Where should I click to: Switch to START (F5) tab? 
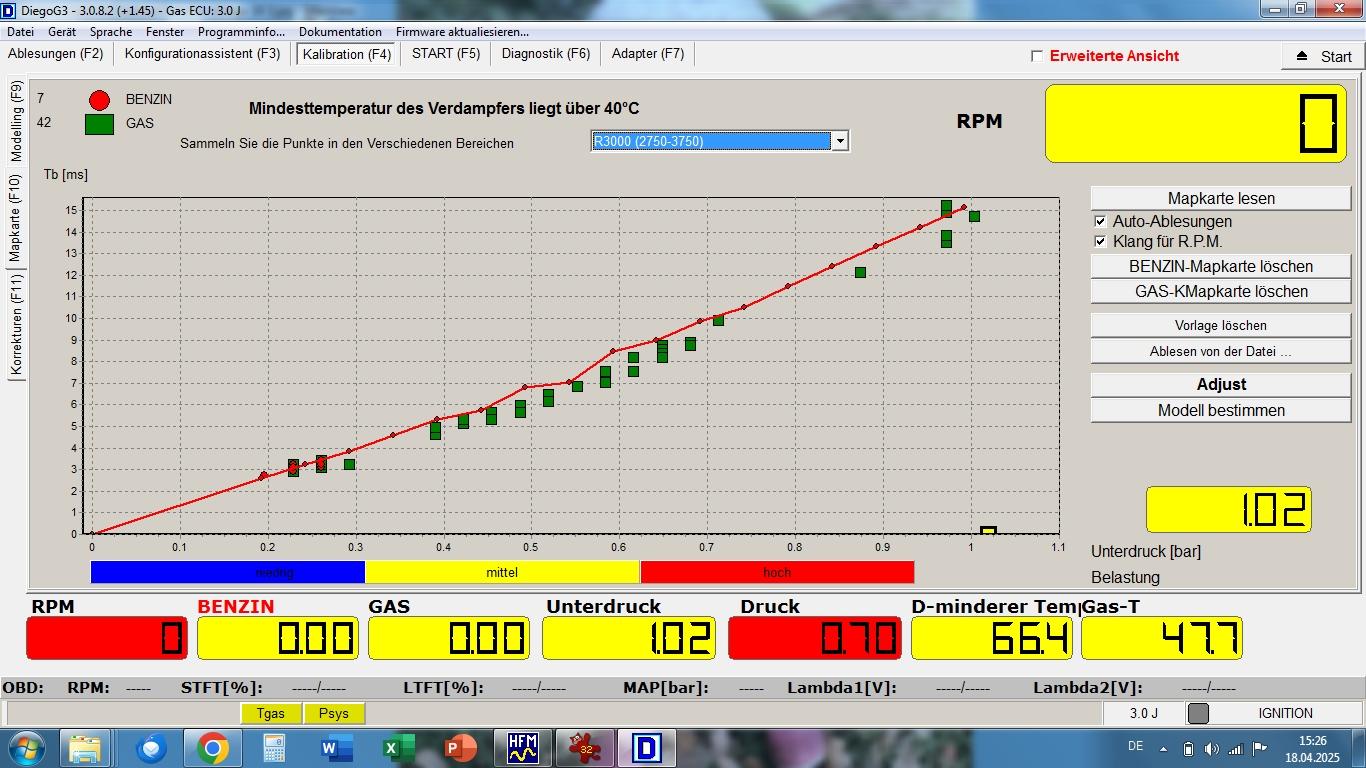[446, 54]
